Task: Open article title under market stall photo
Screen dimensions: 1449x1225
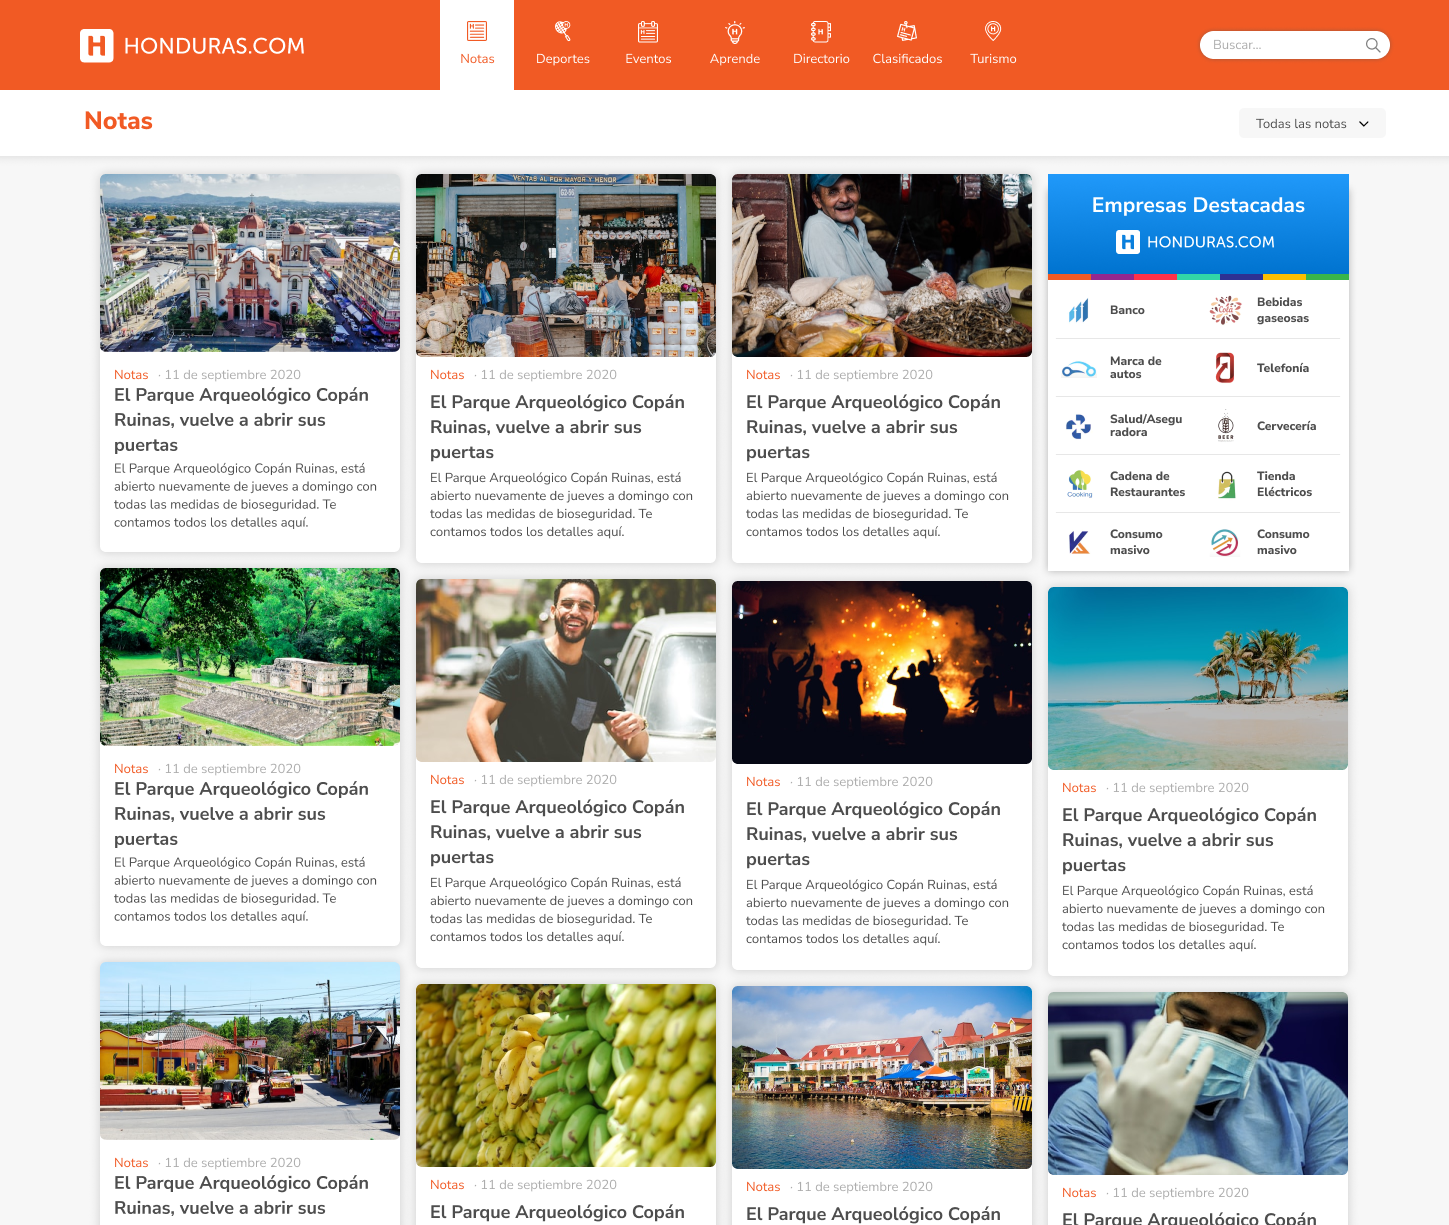Action: tap(557, 427)
